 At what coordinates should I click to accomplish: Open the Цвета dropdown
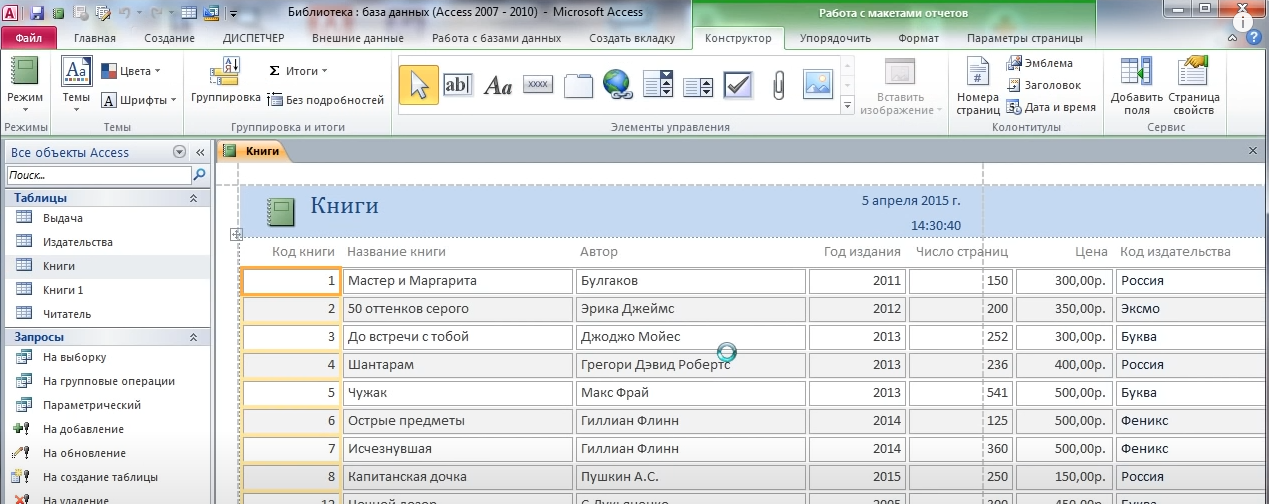pos(137,72)
